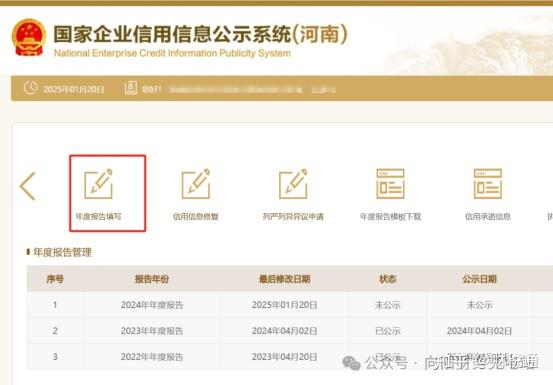The image size is (553, 385).
Task: Click 公示日期 cell for the 2023 report
Action: point(479,331)
